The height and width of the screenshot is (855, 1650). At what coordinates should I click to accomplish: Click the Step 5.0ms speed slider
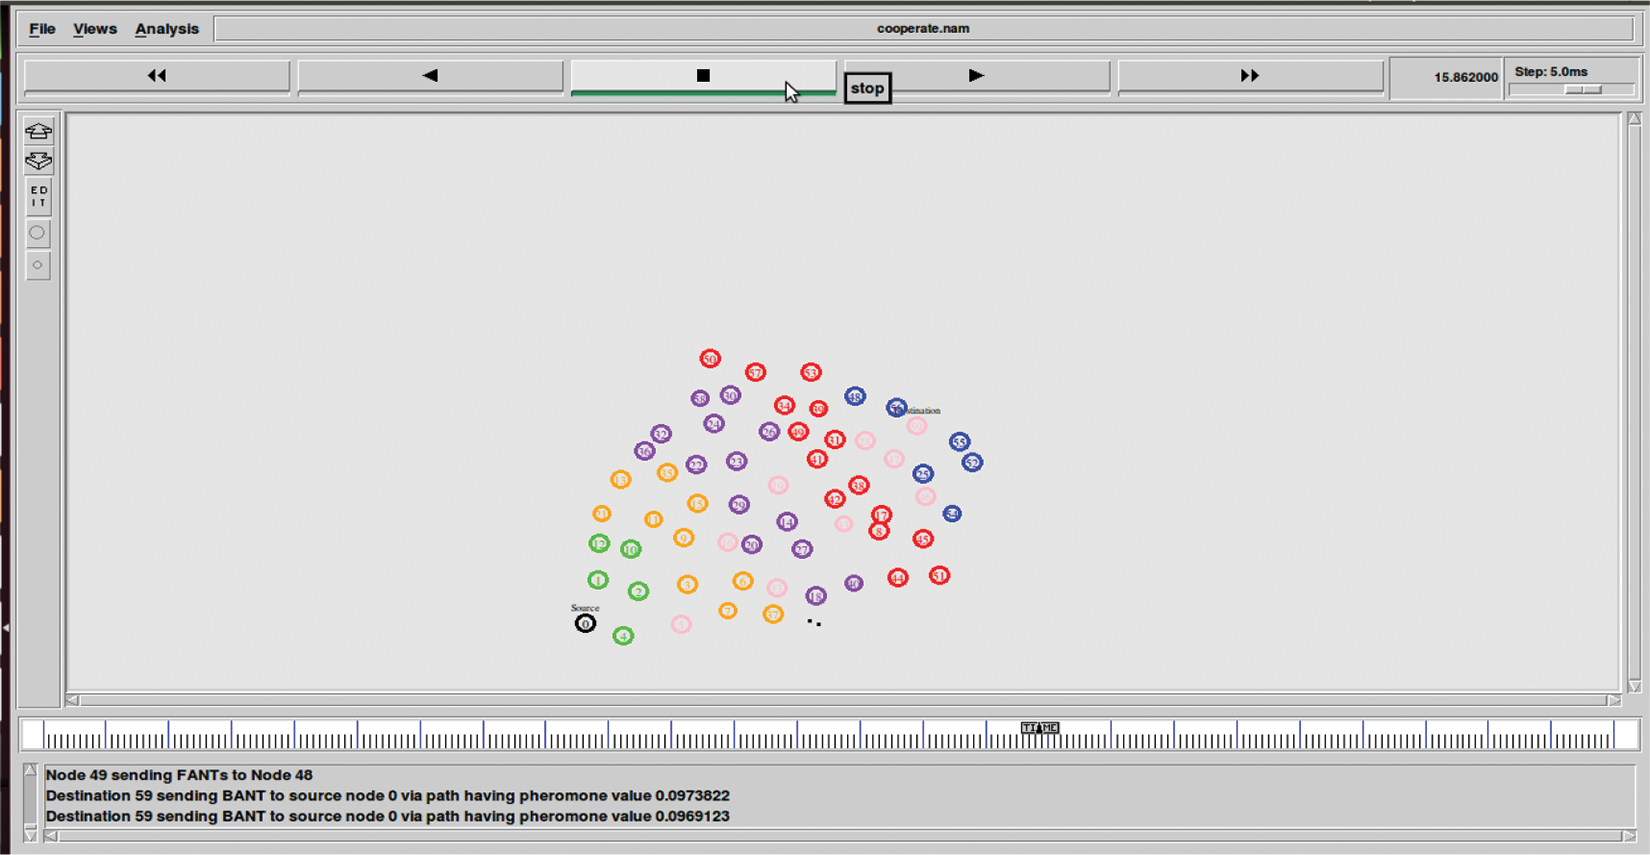pos(1582,90)
